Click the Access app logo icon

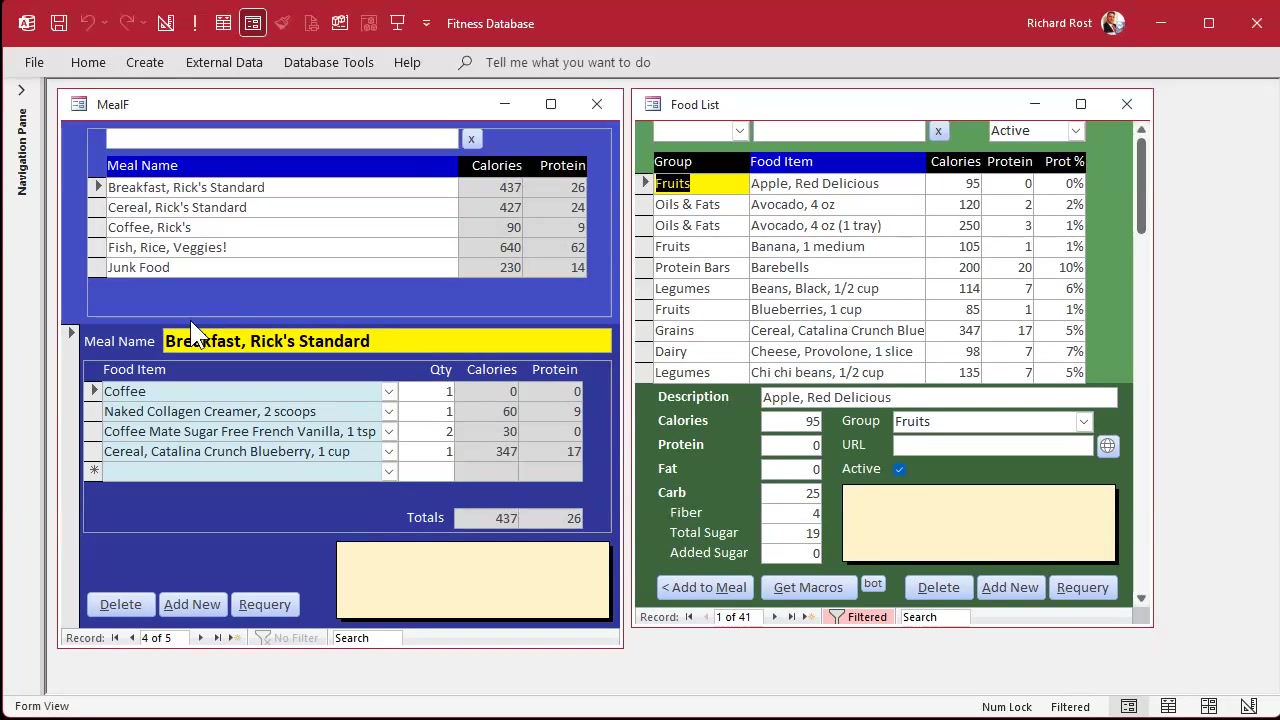click(26, 23)
